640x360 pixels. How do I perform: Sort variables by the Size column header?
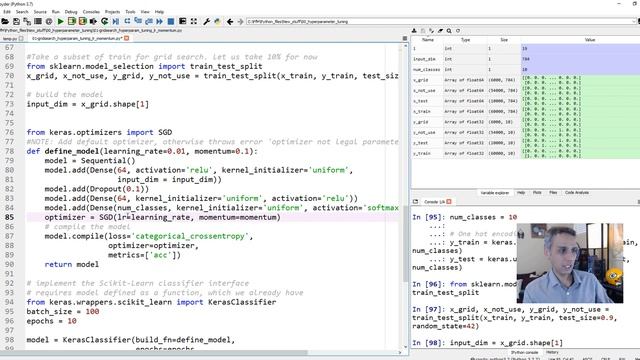coord(504,40)
